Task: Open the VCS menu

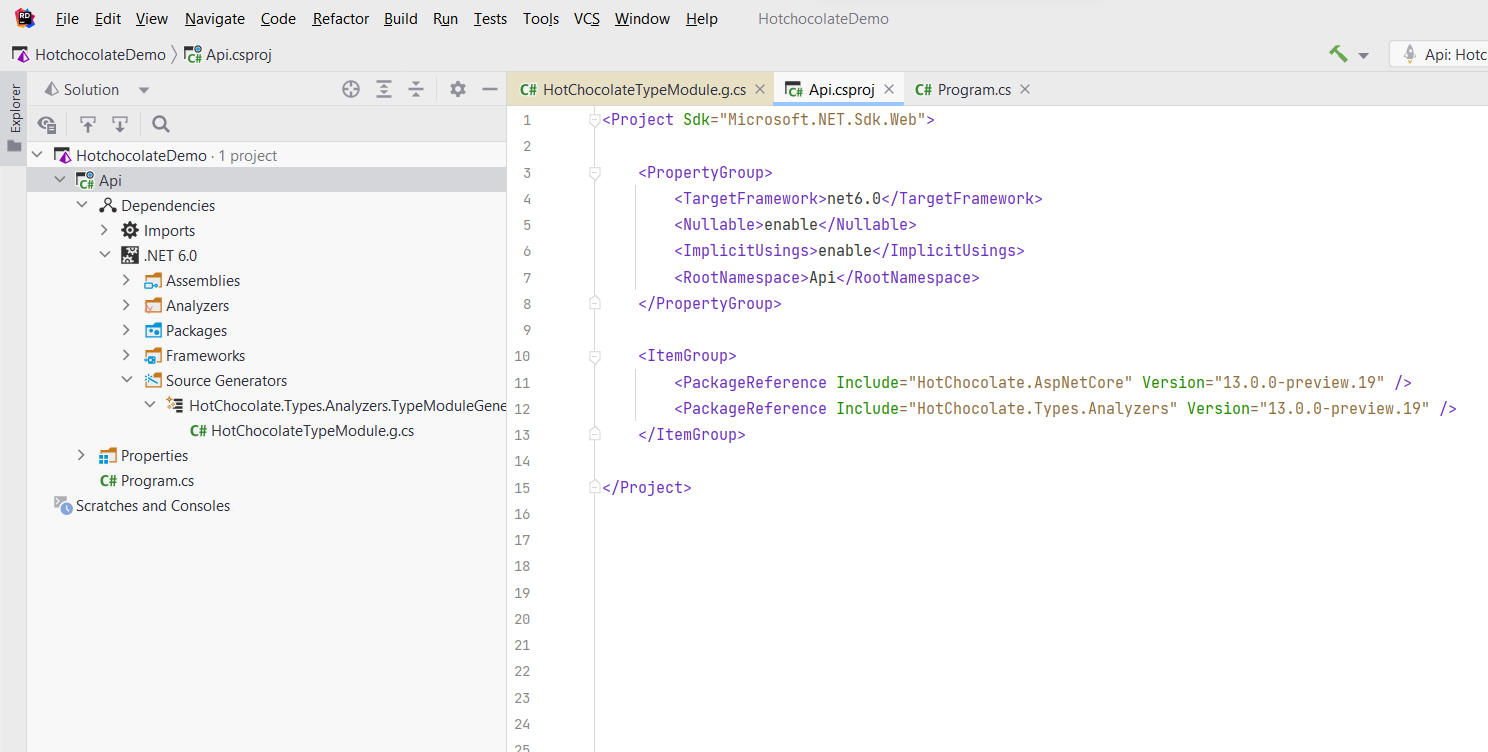Action: coord(586,18)
